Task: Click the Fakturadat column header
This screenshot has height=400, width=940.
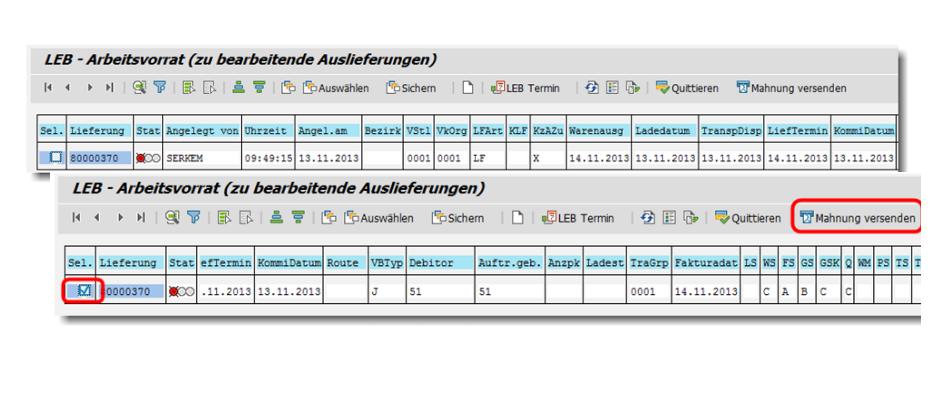Action: pyautogui.click(x=706, y=263)
